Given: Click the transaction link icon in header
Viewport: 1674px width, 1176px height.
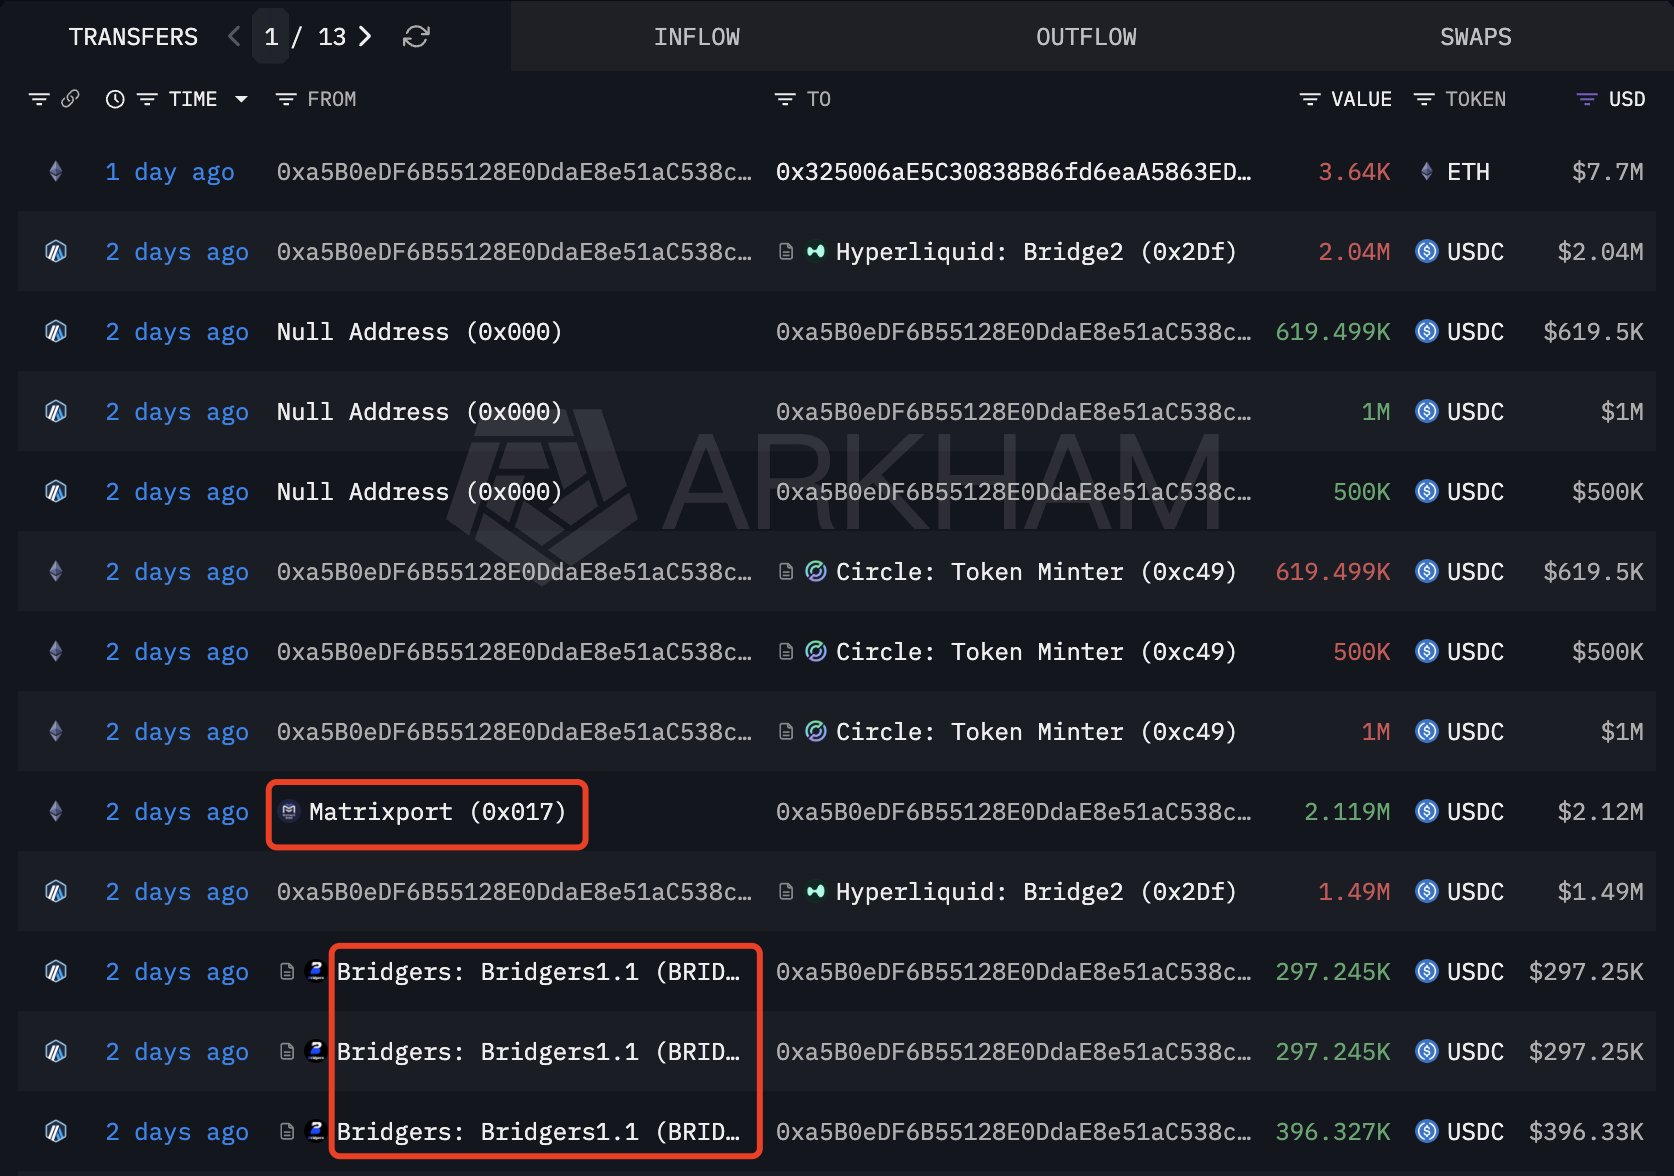Looking at the screenshot, I should point(70,99).
